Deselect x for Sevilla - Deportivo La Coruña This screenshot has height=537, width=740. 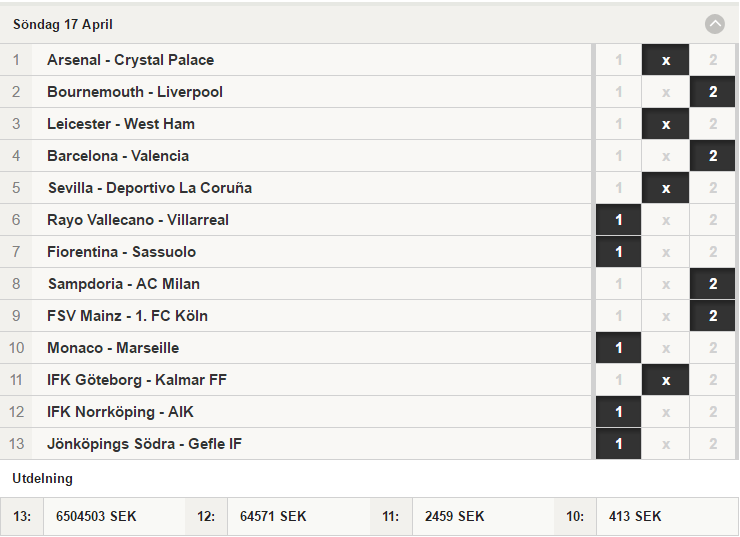pos(665,188)
